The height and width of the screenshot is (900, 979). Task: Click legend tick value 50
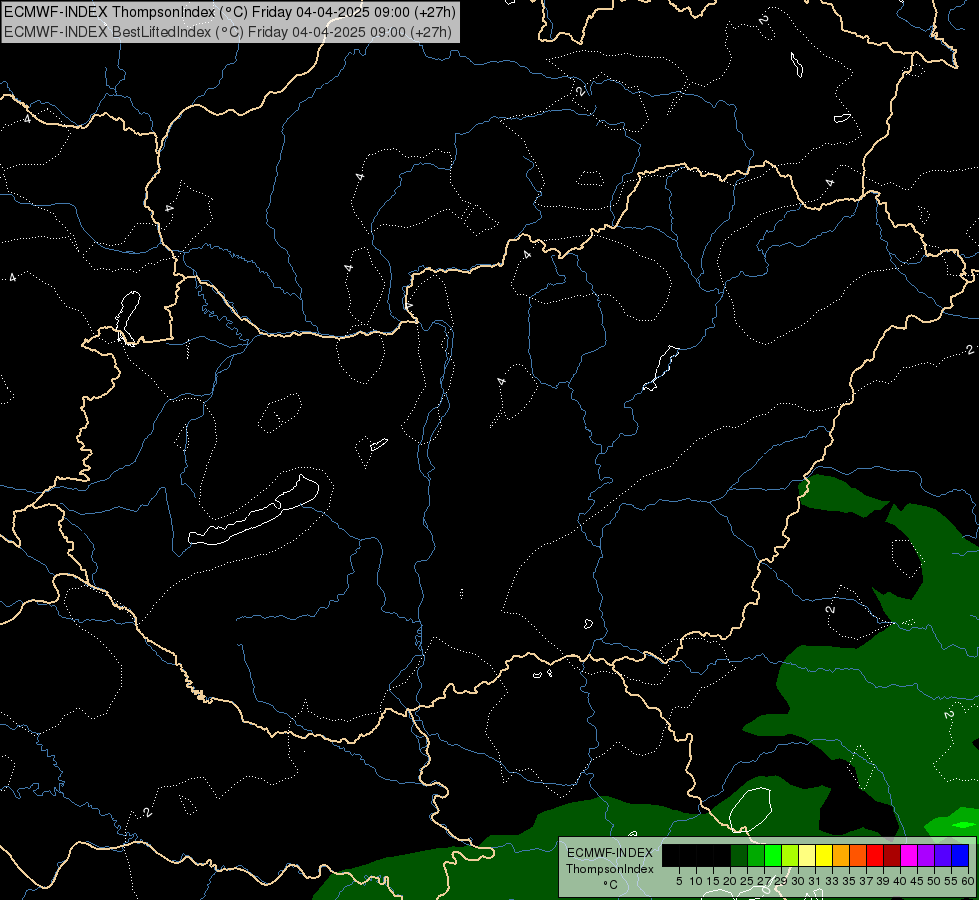tap(935, 881)
